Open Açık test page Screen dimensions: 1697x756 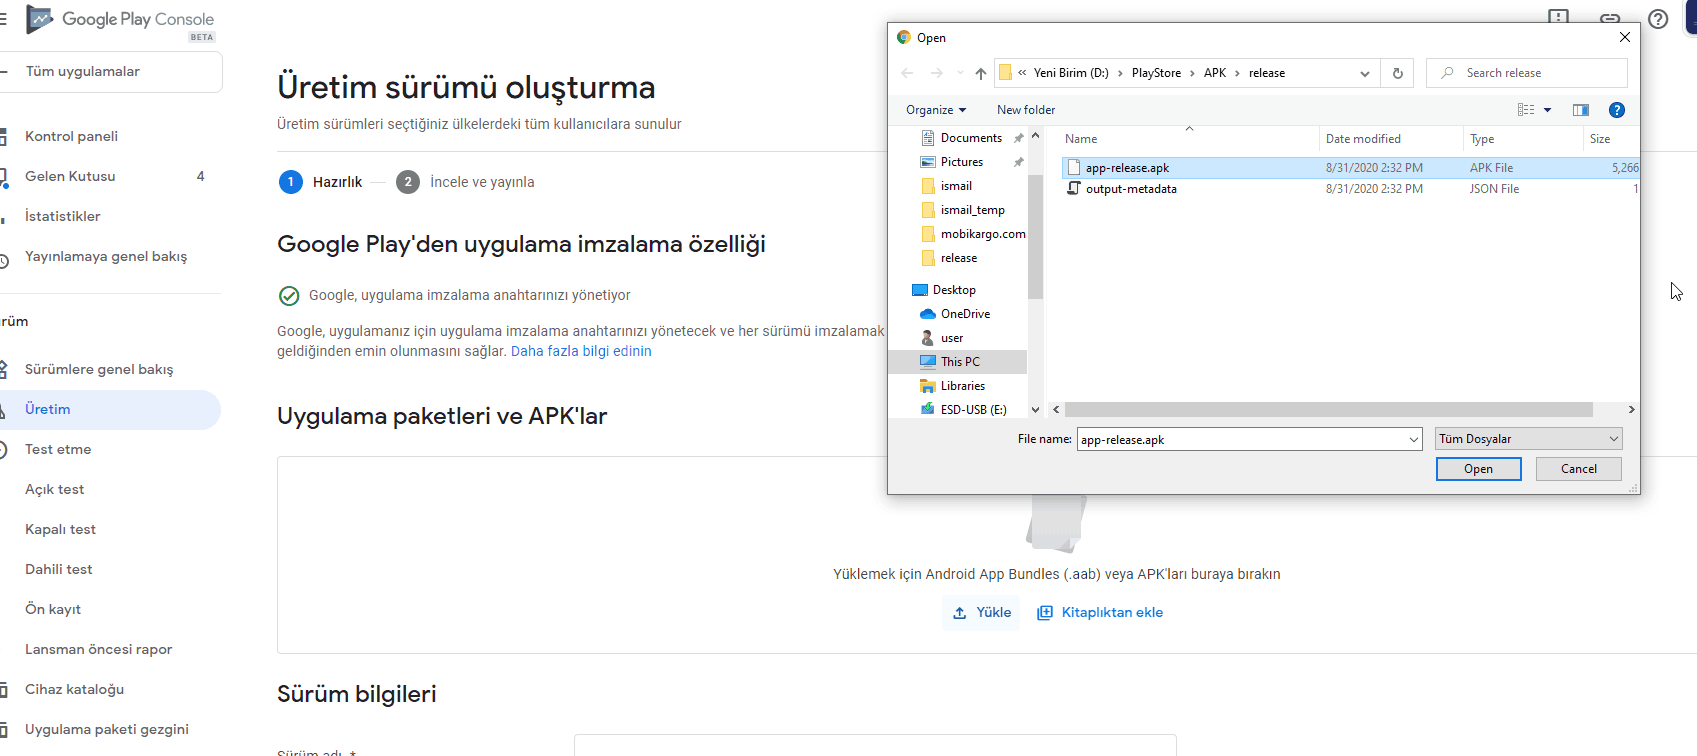54,489
